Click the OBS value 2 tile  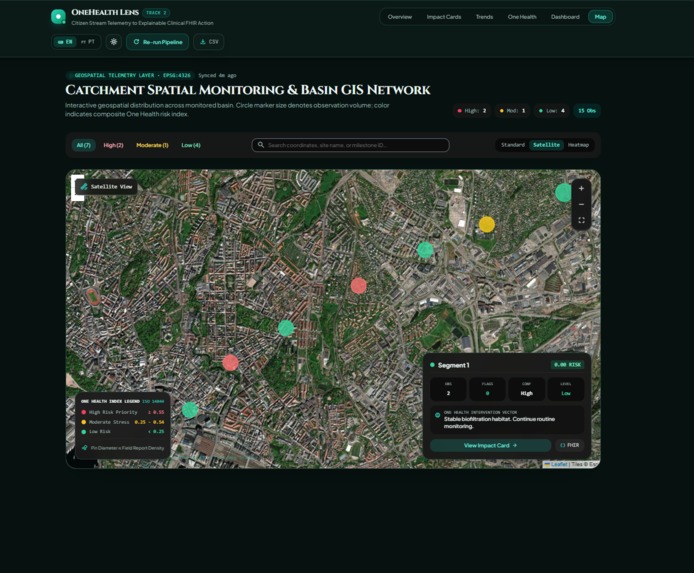(448, 389)
